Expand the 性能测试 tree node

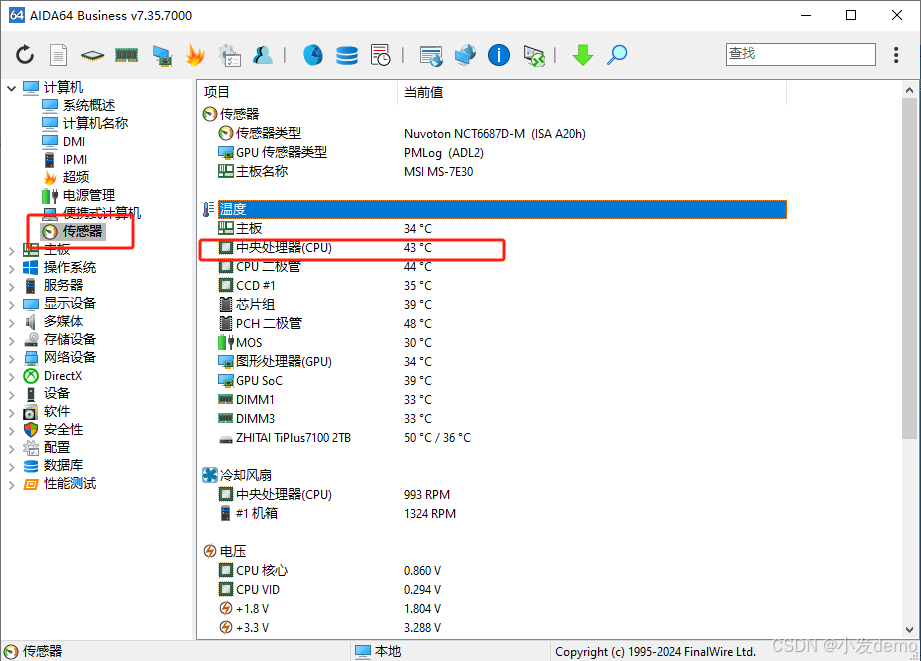point(11,485)
